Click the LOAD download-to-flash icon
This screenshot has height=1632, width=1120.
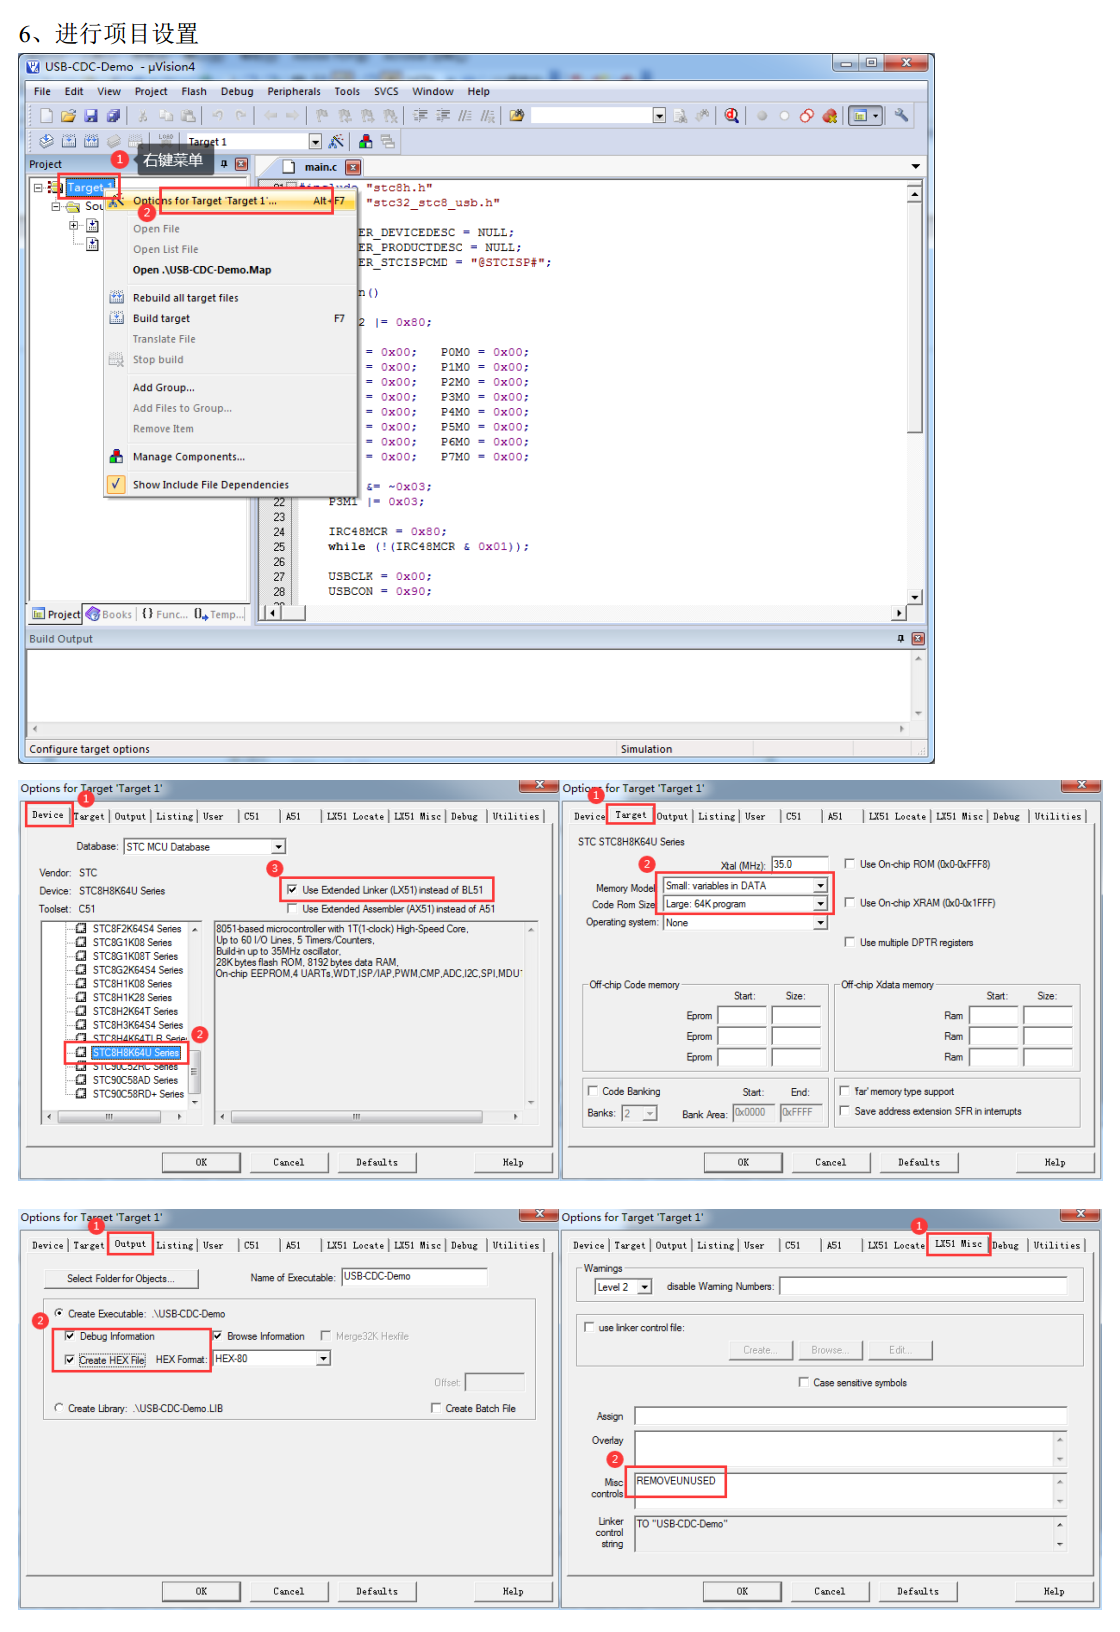coord(166,141)
